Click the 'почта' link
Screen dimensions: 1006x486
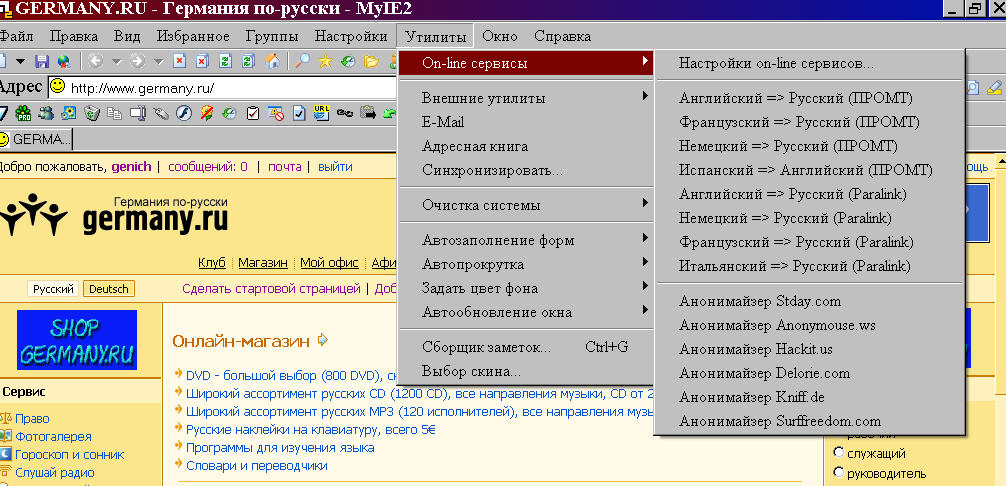(285, 167)
